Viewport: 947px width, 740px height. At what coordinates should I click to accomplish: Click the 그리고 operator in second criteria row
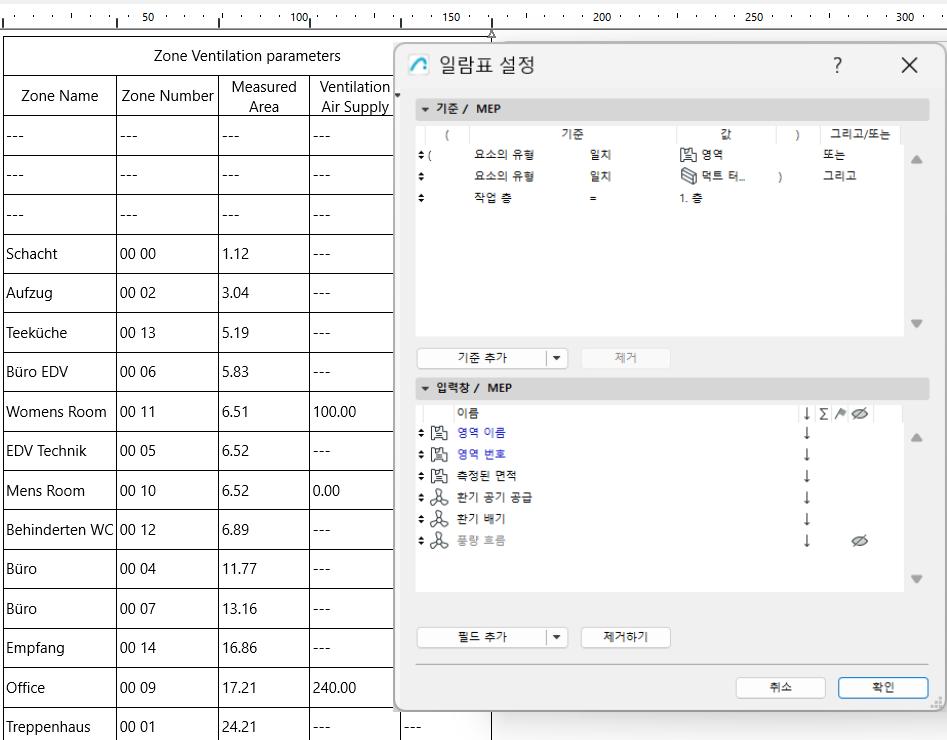point(839,176)
